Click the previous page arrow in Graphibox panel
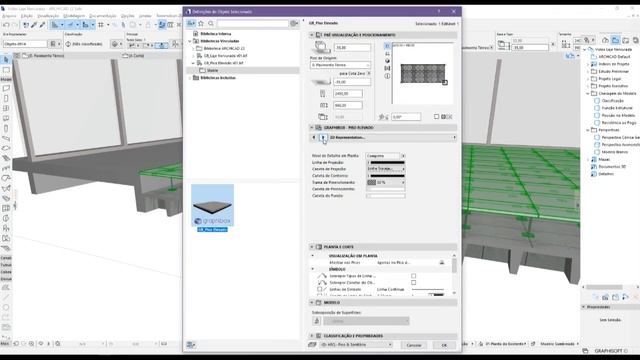 pyautogui.click(x=314, y=138)
